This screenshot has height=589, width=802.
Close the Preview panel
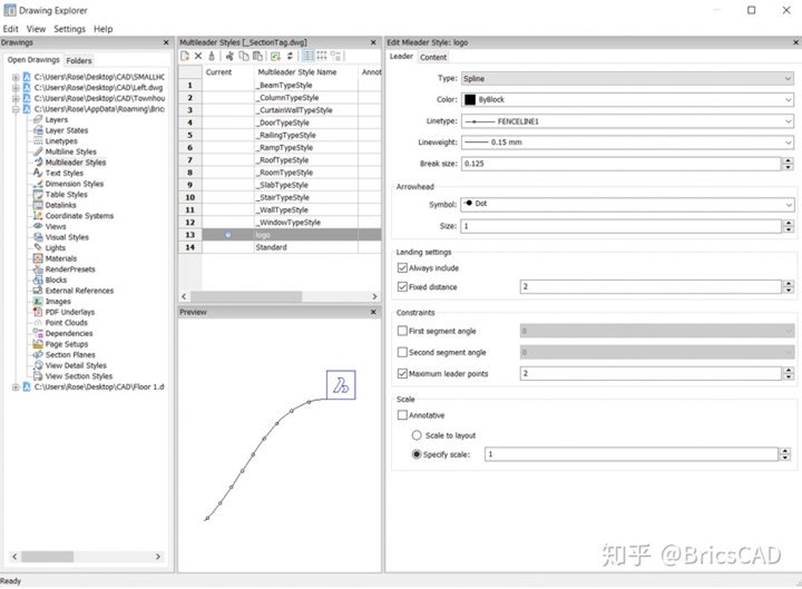373,312
